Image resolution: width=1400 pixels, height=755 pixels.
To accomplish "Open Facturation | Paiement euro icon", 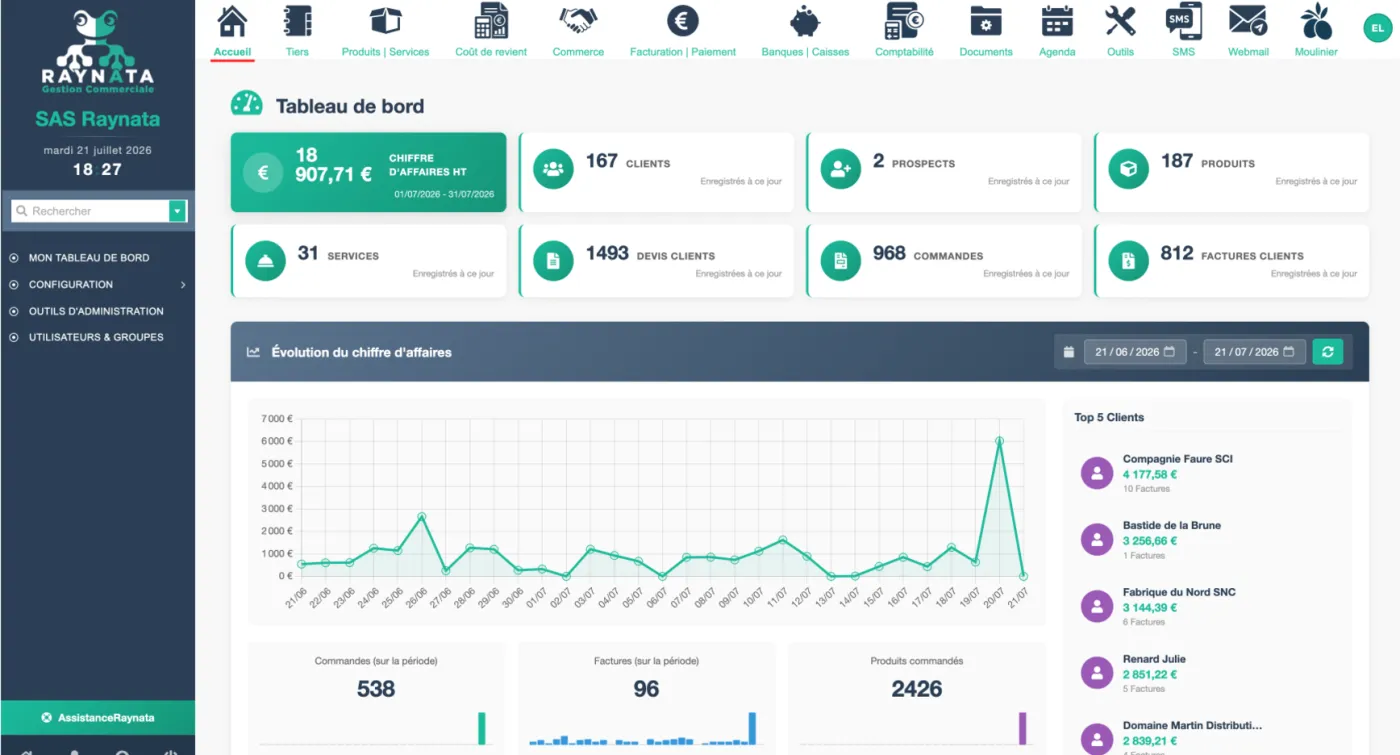I will tap(683, 20).
